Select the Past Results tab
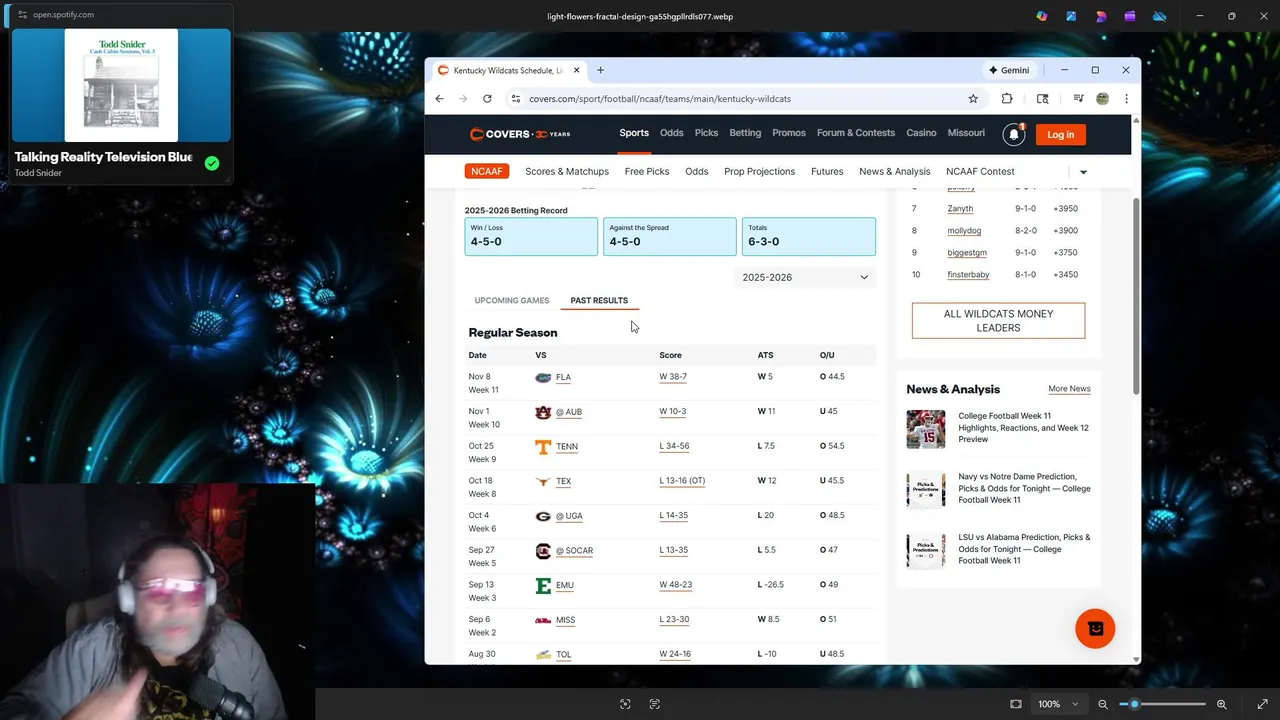This screenshot has width=1280, height=720. click(599, 300)
